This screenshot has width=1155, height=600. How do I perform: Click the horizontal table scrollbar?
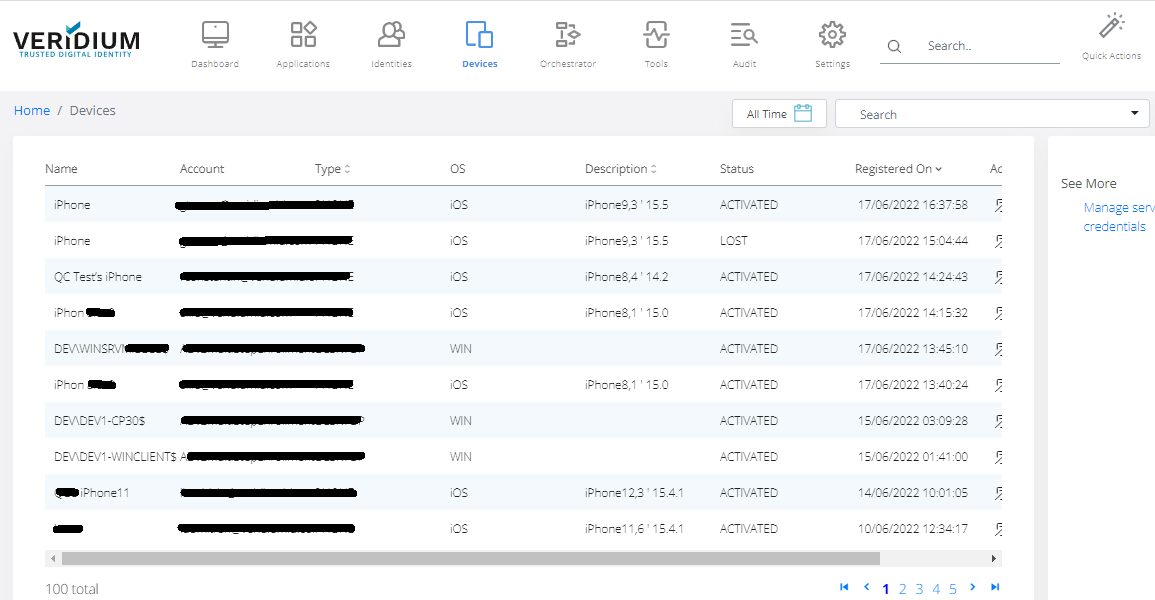pos(470,558)
